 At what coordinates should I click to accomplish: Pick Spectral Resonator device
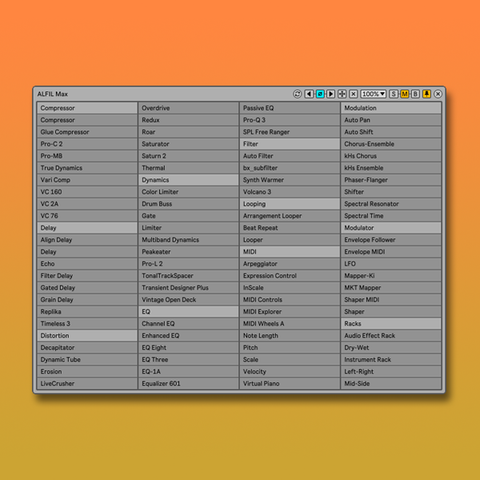(x=391, y=204)
